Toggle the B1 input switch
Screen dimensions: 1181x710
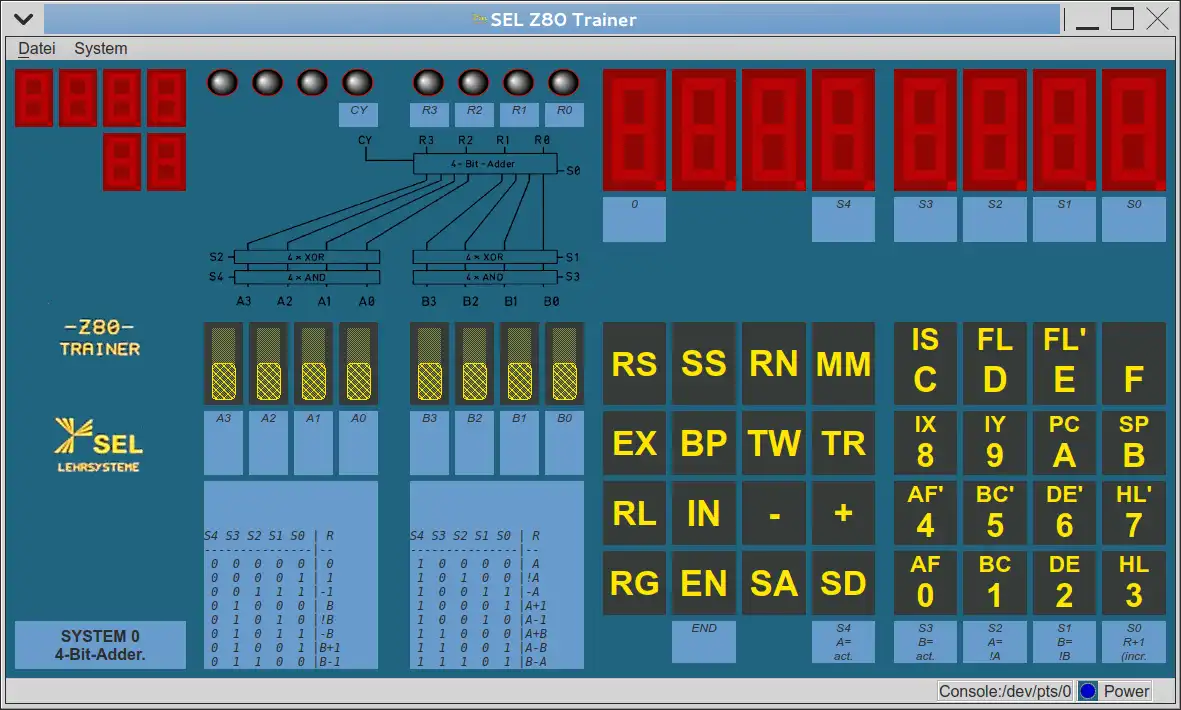pyautogui.click(x=520, y=364)
